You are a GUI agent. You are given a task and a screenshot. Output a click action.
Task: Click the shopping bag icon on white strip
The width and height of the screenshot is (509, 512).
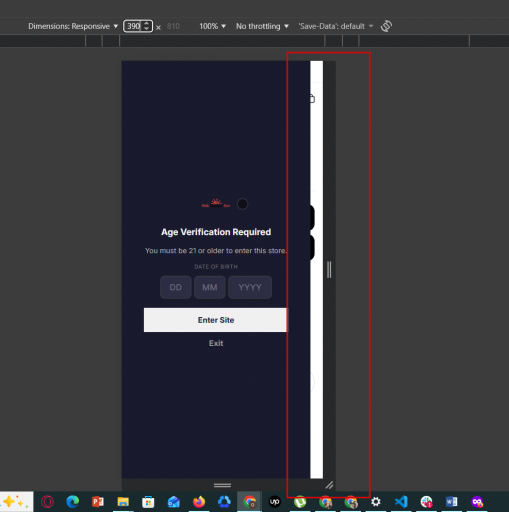[x=312, y=99]
